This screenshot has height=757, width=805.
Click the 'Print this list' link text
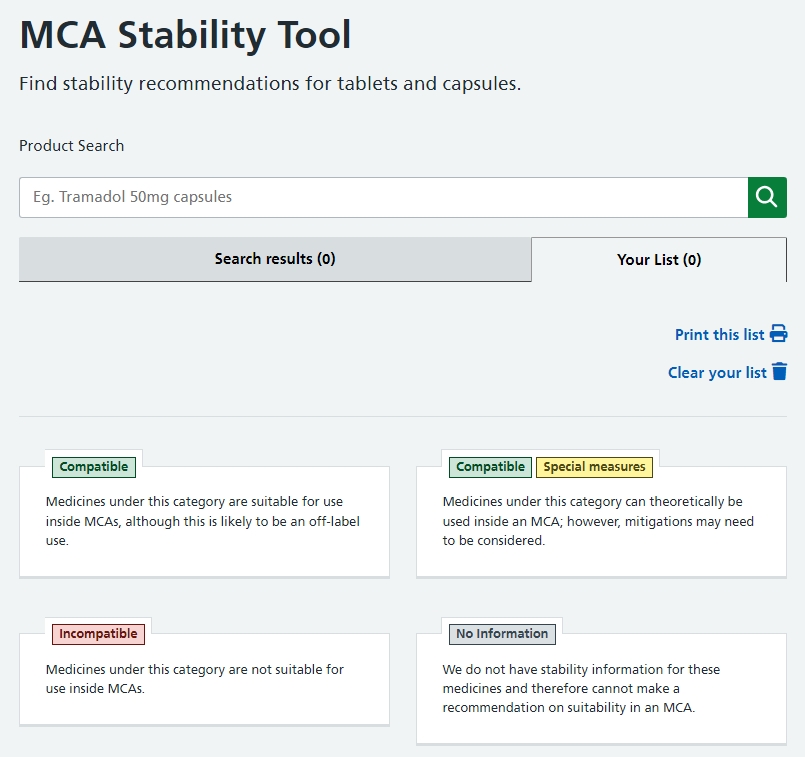point(719,335)
